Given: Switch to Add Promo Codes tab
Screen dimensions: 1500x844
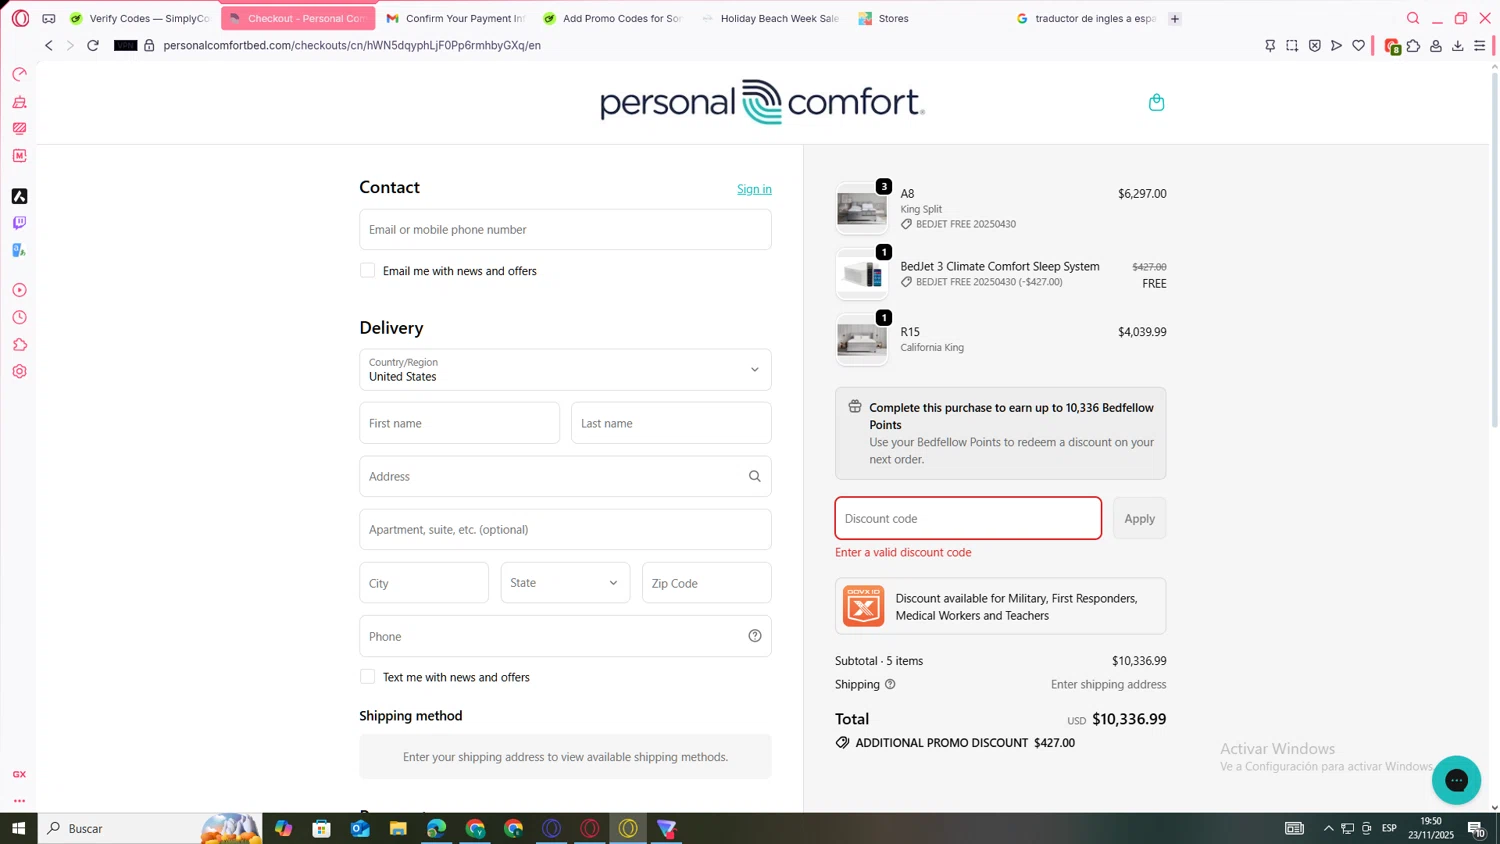Looking at the screenshot, I should [x=612, y=18].
